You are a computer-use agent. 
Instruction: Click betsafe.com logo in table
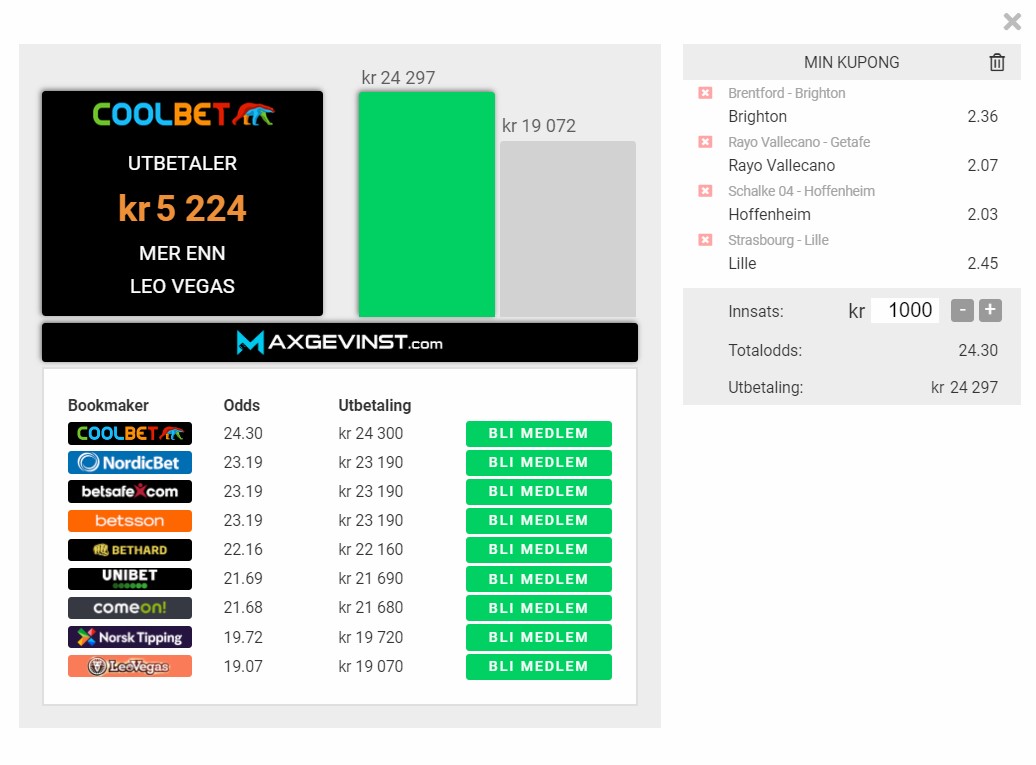130,492
